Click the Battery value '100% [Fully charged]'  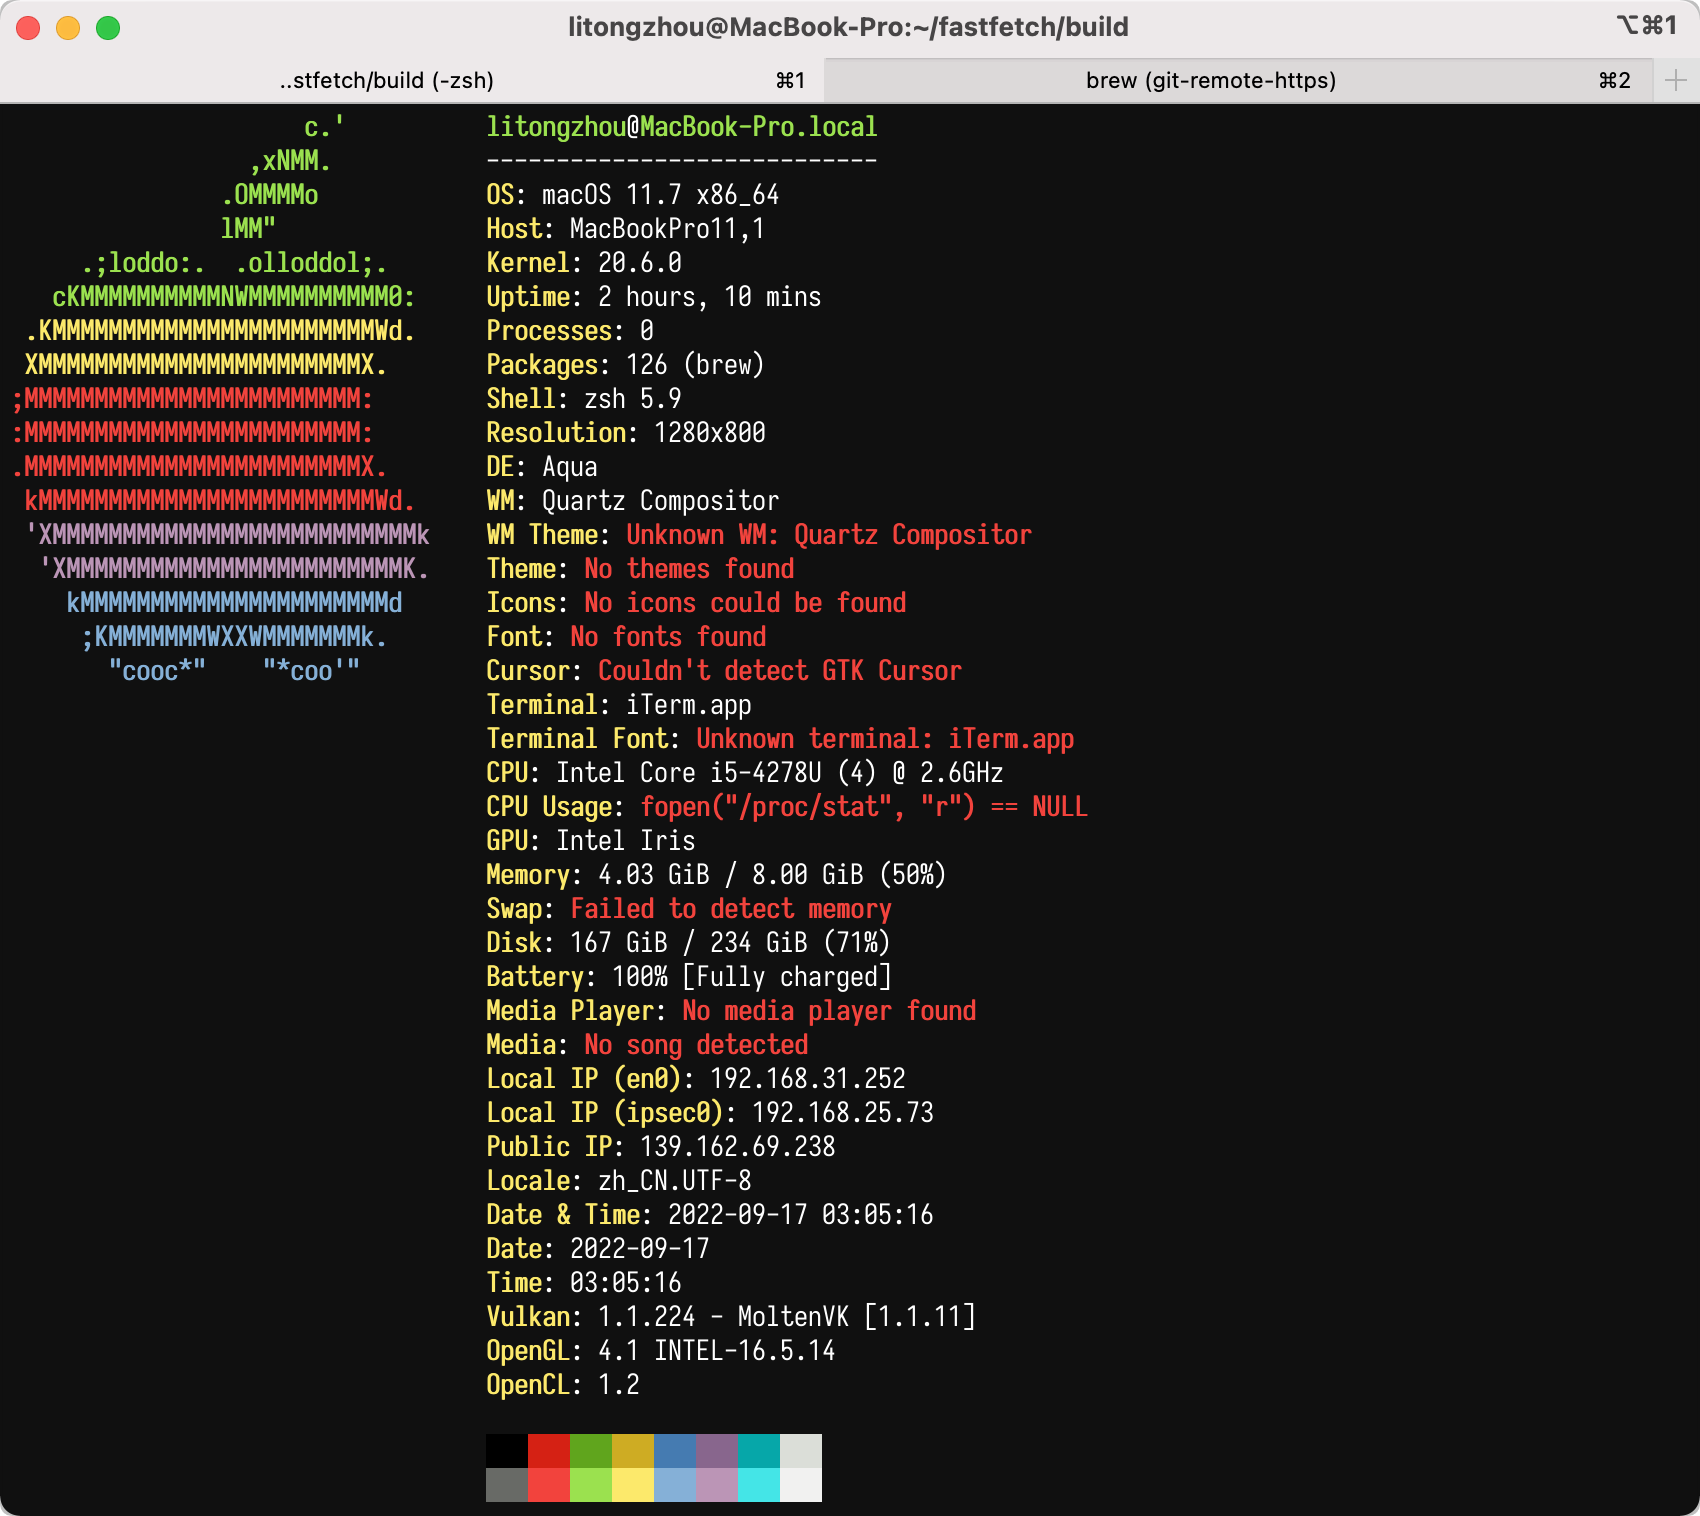(752, 977)
